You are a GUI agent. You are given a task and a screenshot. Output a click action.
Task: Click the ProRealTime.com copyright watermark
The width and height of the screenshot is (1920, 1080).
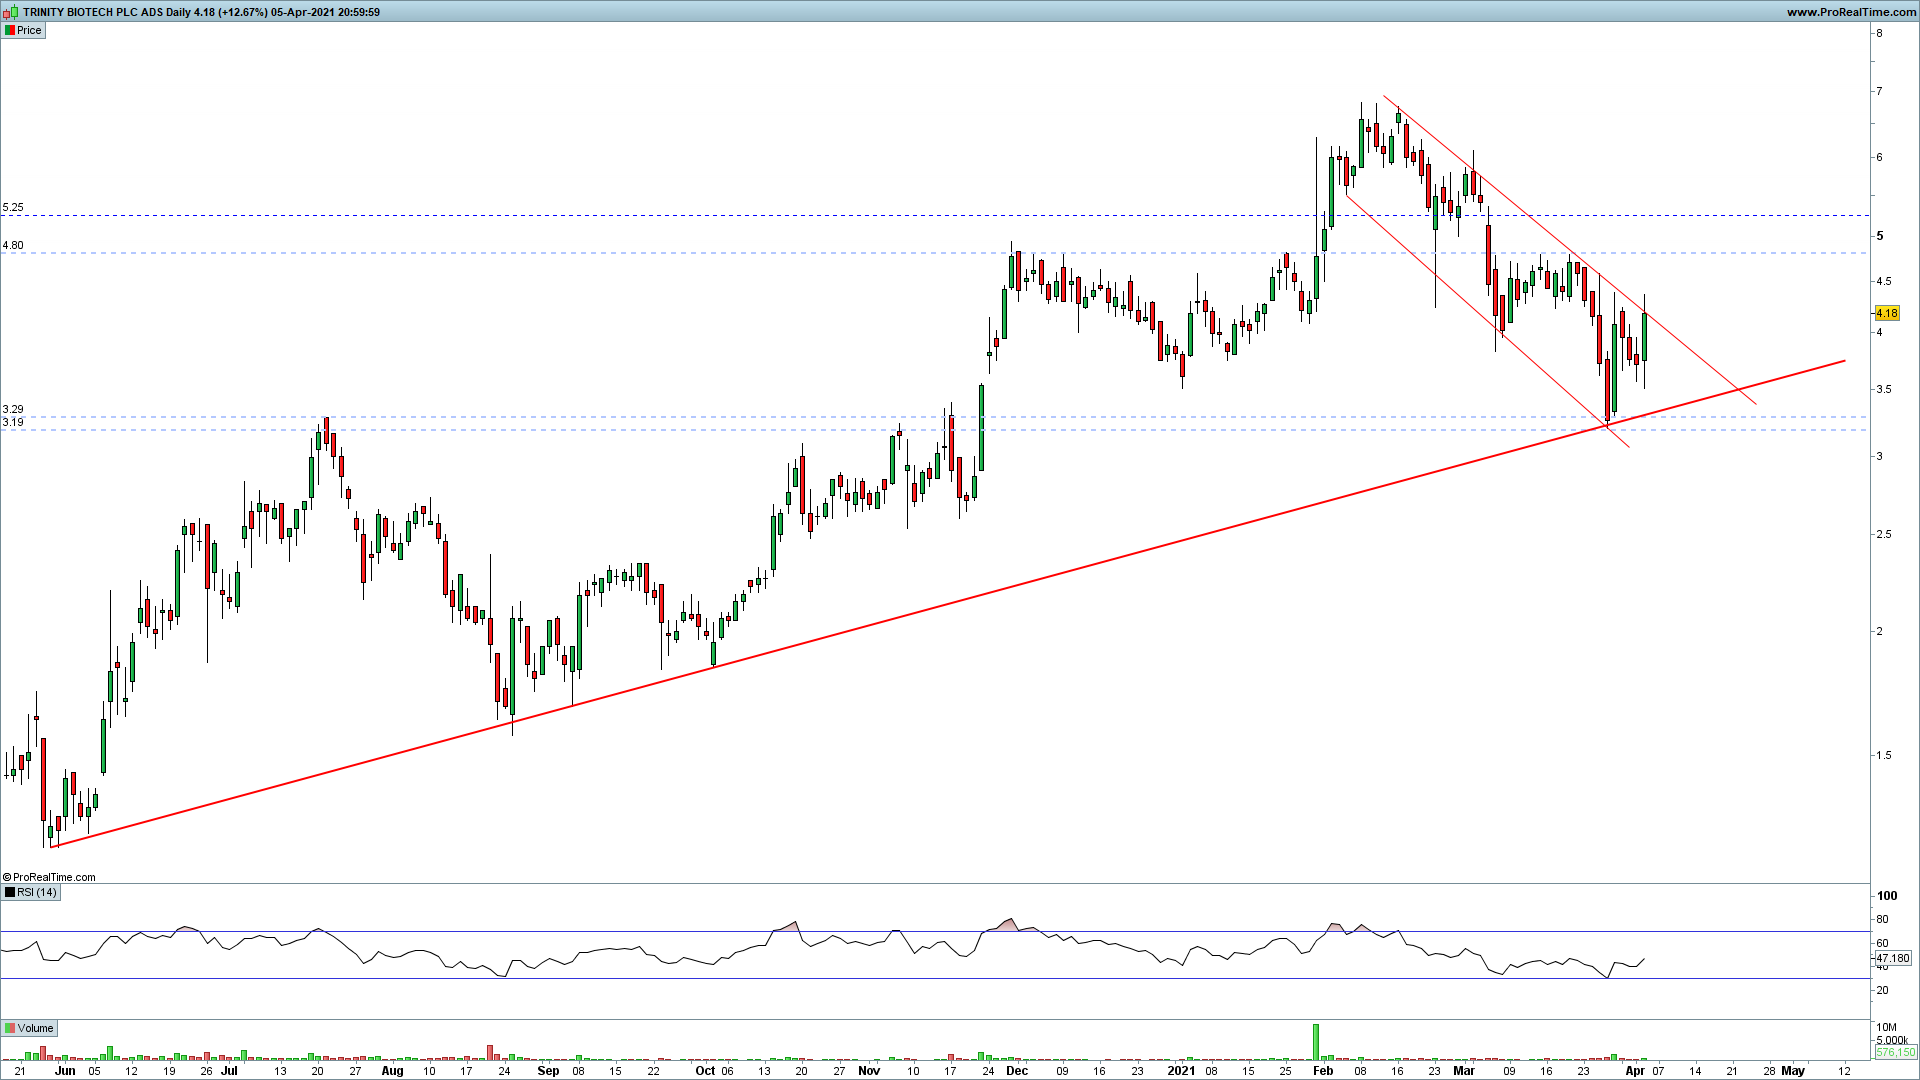[49, 877]
